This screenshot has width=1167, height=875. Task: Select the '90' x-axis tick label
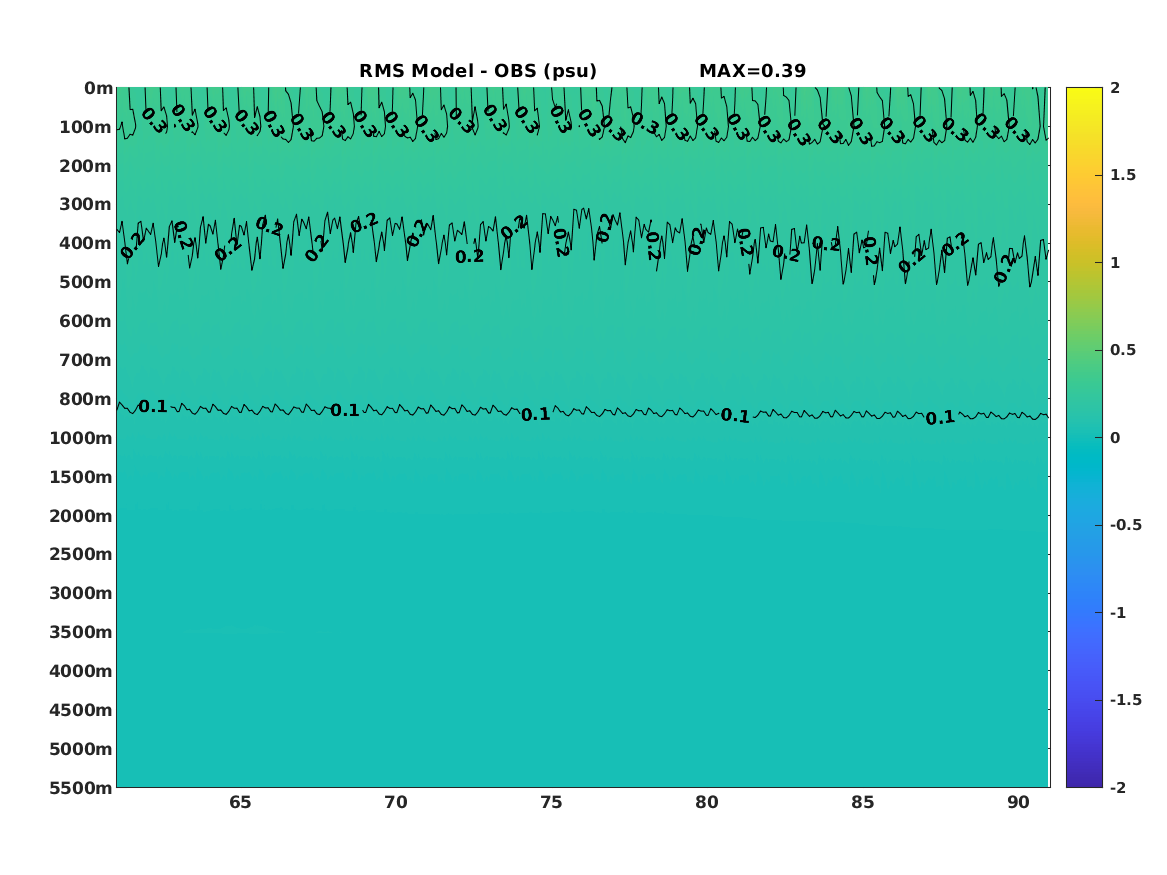[x=1018, y=803]
